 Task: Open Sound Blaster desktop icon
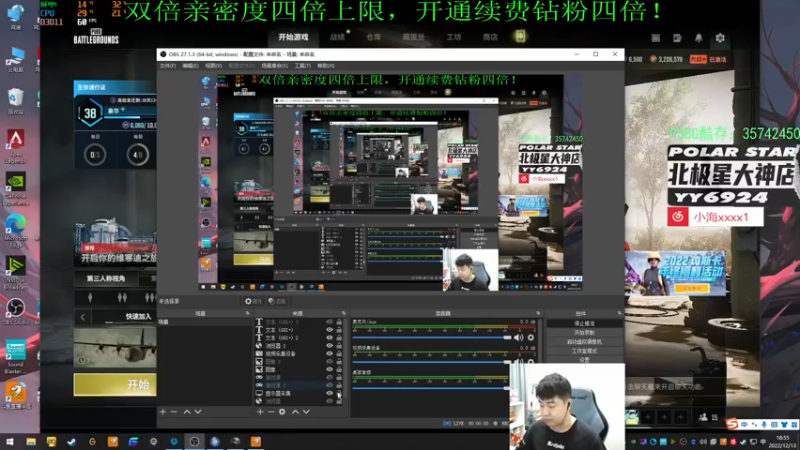(x=15, y=357)
